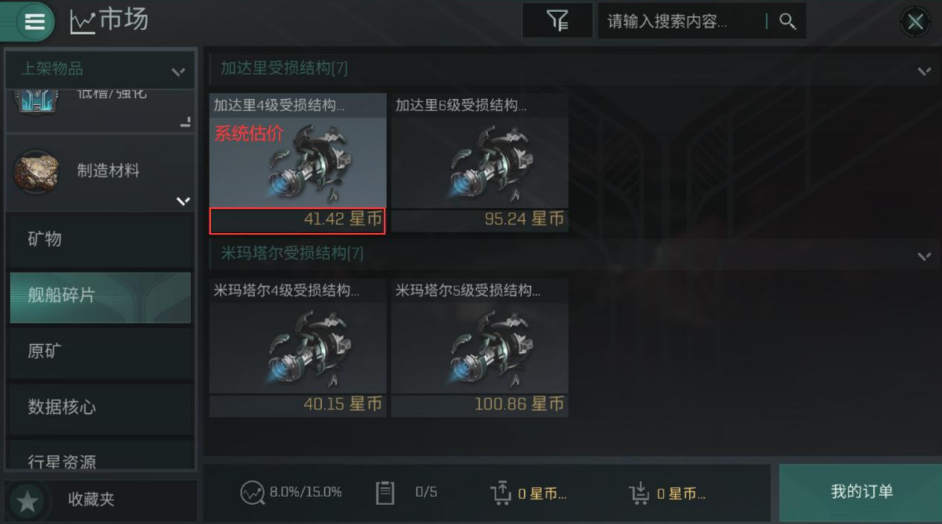Viewport: 942px width, 524px height.
Task: Collapse the 加达里受损结构 group
Action: point(924,71)
